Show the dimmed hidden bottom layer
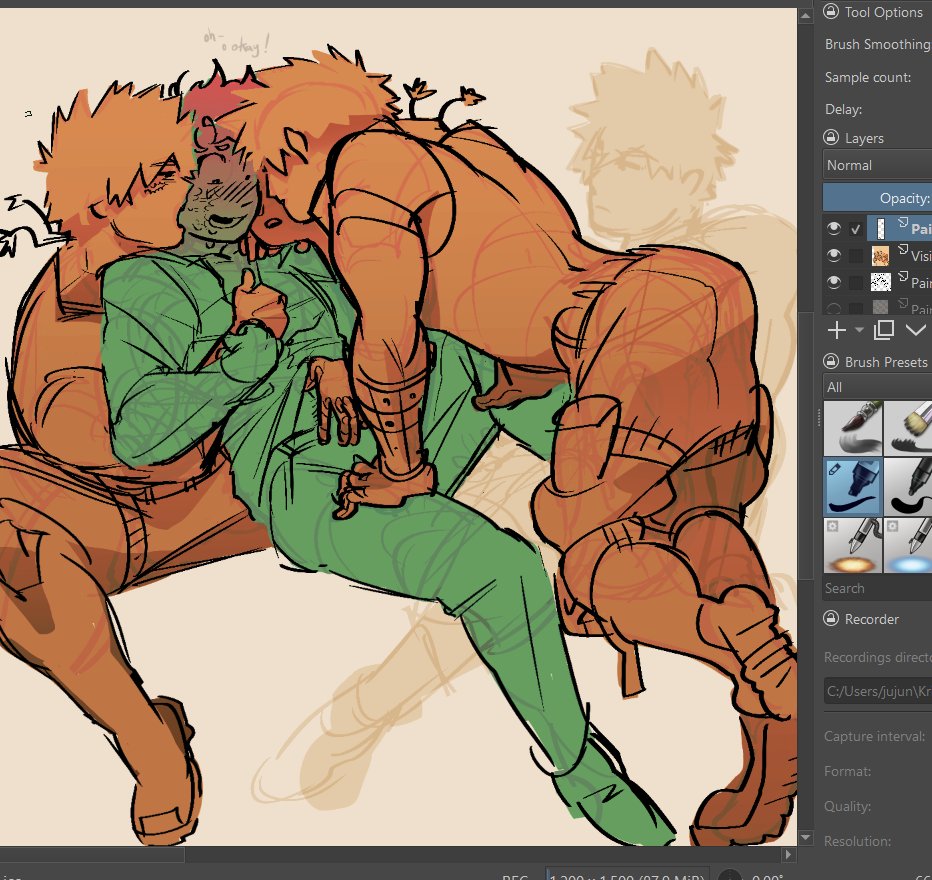 (834, 308)
